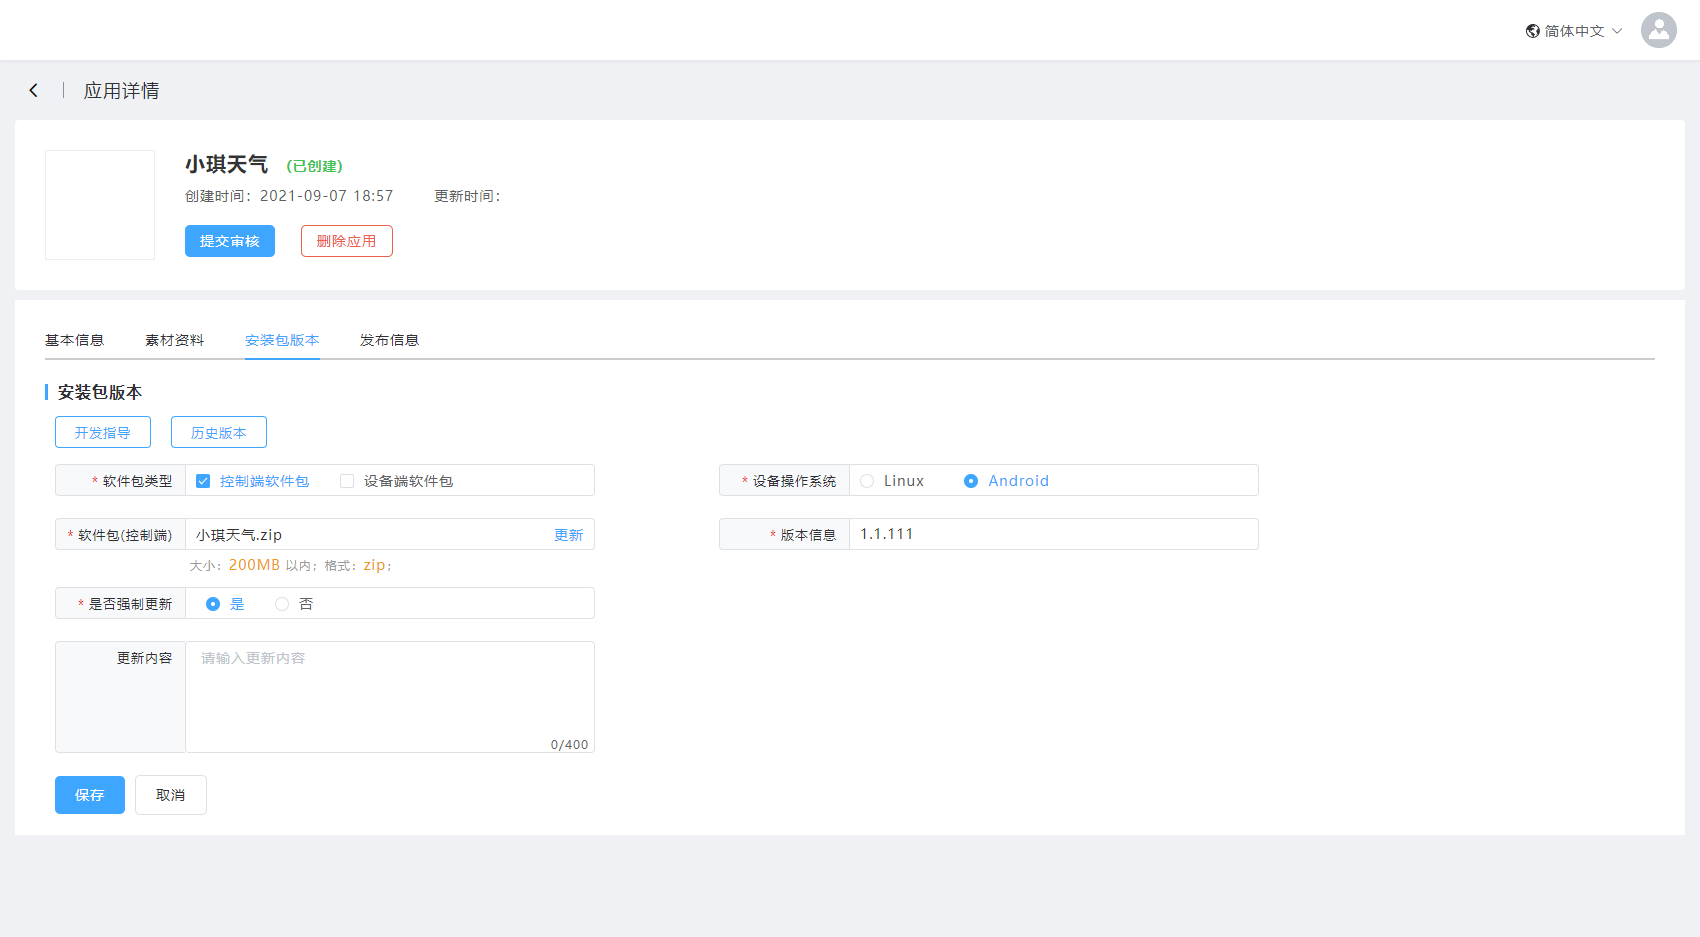Viewport: 1700px width, 937px height.
Task: Click the 应用详情 page heading
Action: pyautogui.click(x=121, y=90)
